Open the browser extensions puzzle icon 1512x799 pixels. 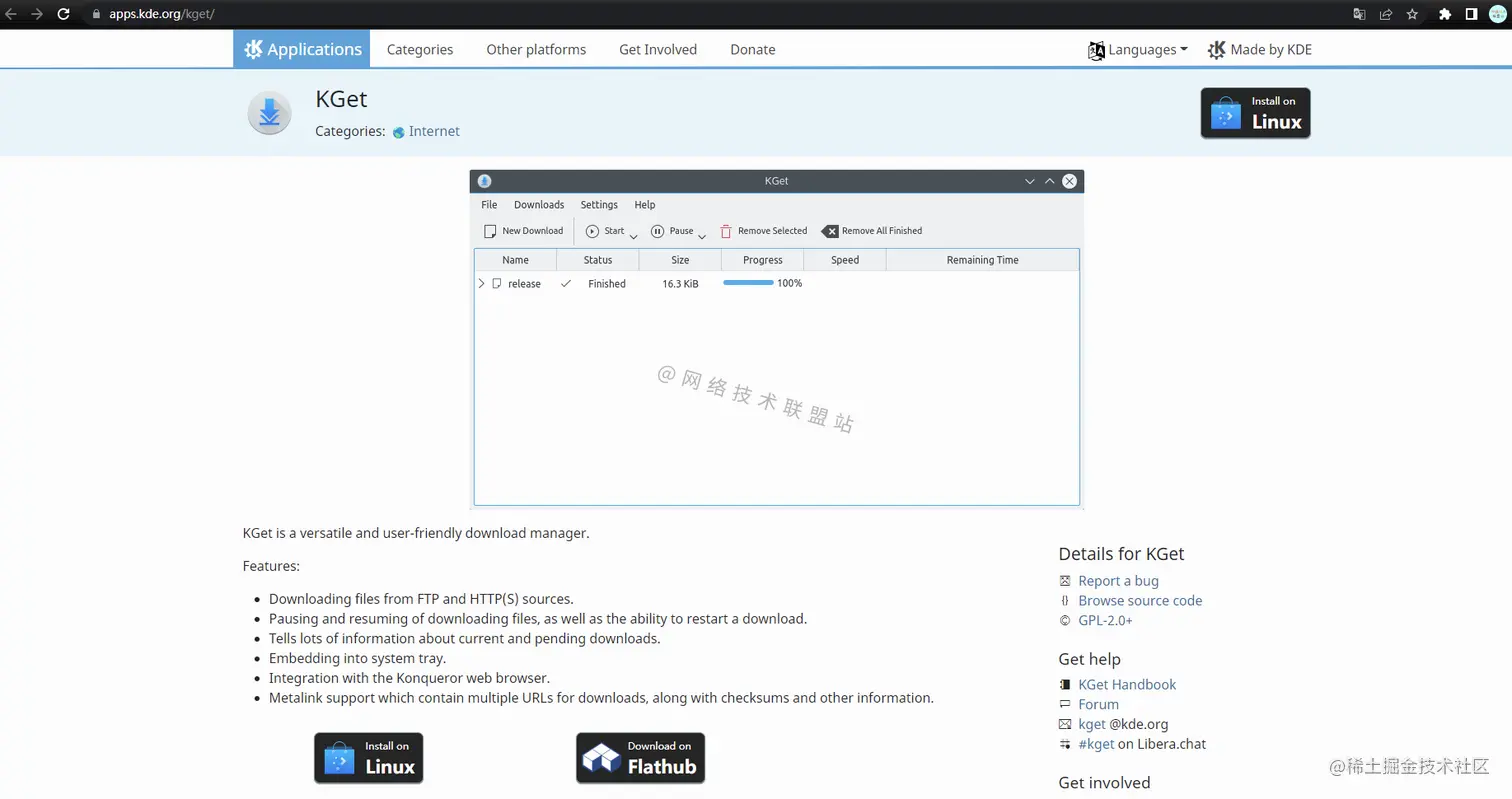[x=1445, y=14]
